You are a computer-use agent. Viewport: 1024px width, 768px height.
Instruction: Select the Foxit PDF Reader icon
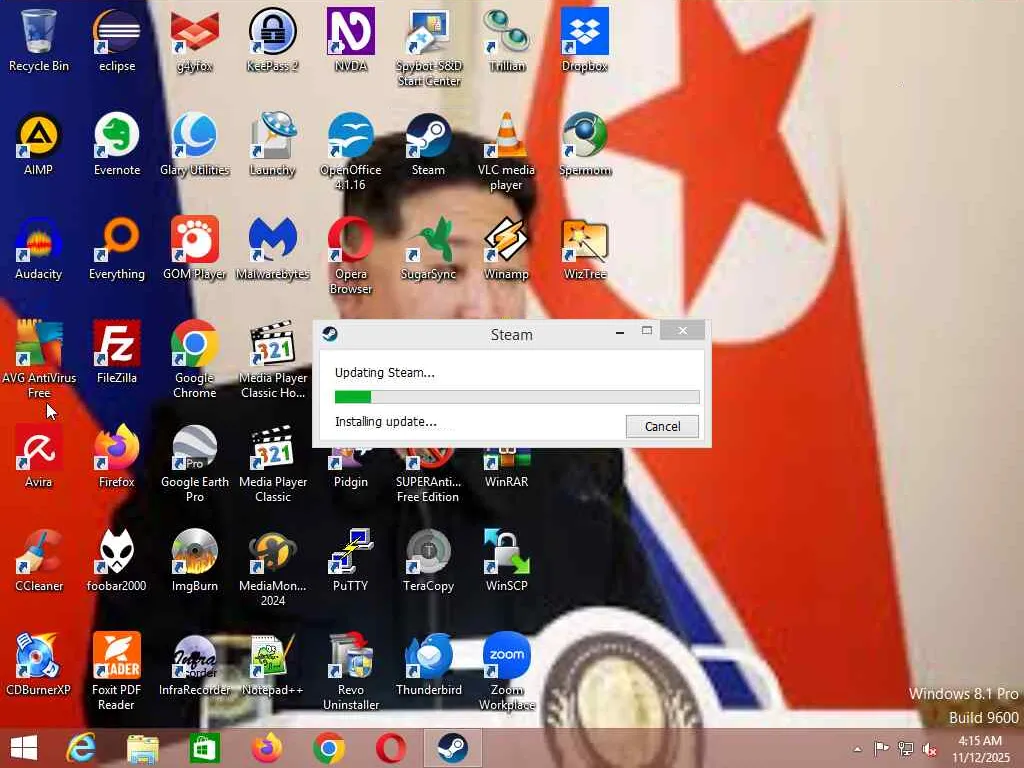(117, 671)
